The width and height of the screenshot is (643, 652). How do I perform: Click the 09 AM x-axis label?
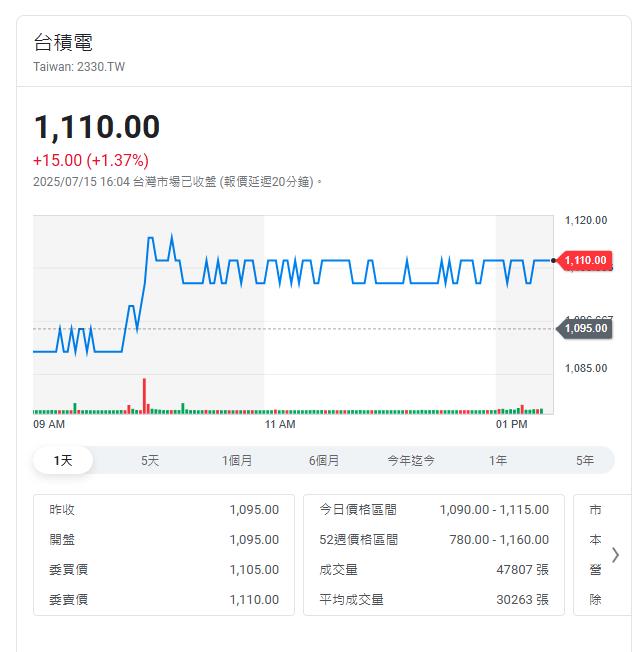pos(49,424)
